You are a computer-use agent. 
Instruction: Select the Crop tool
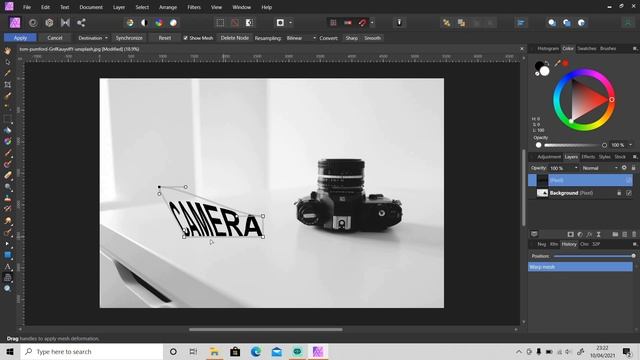pyautogui.click(x=7, y=84)
